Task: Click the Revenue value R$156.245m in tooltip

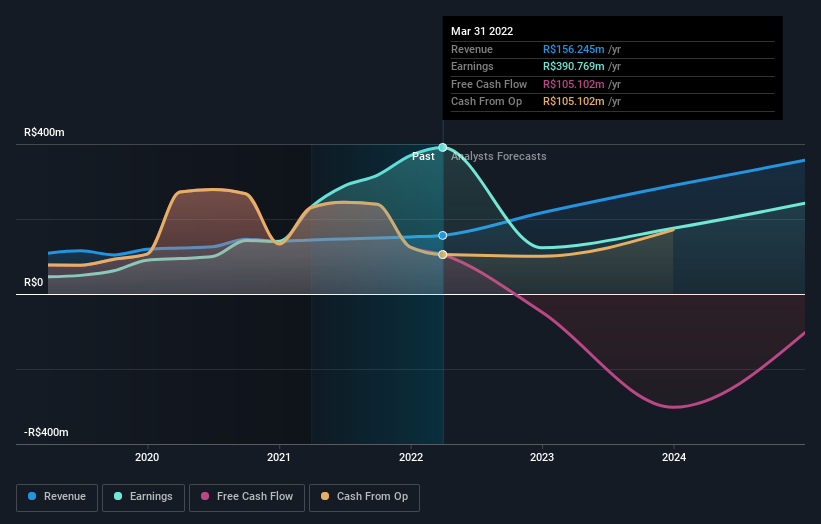Action: pyautogui.click(x=573, y=49)
